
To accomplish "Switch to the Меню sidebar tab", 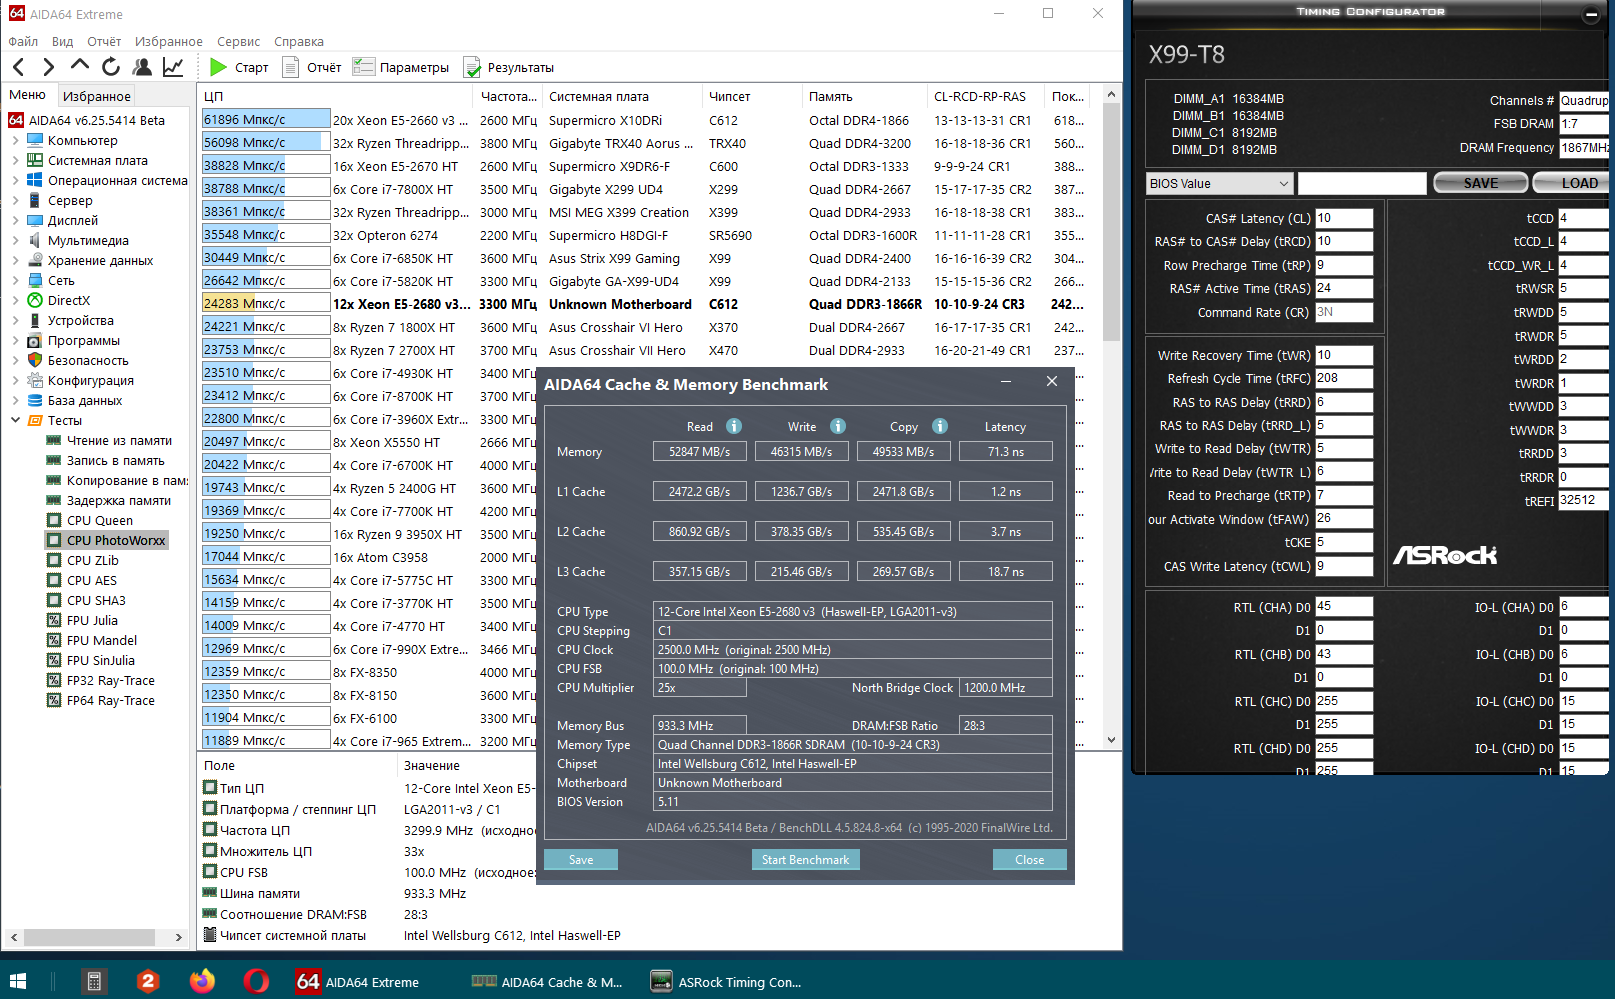I will 28,95.
